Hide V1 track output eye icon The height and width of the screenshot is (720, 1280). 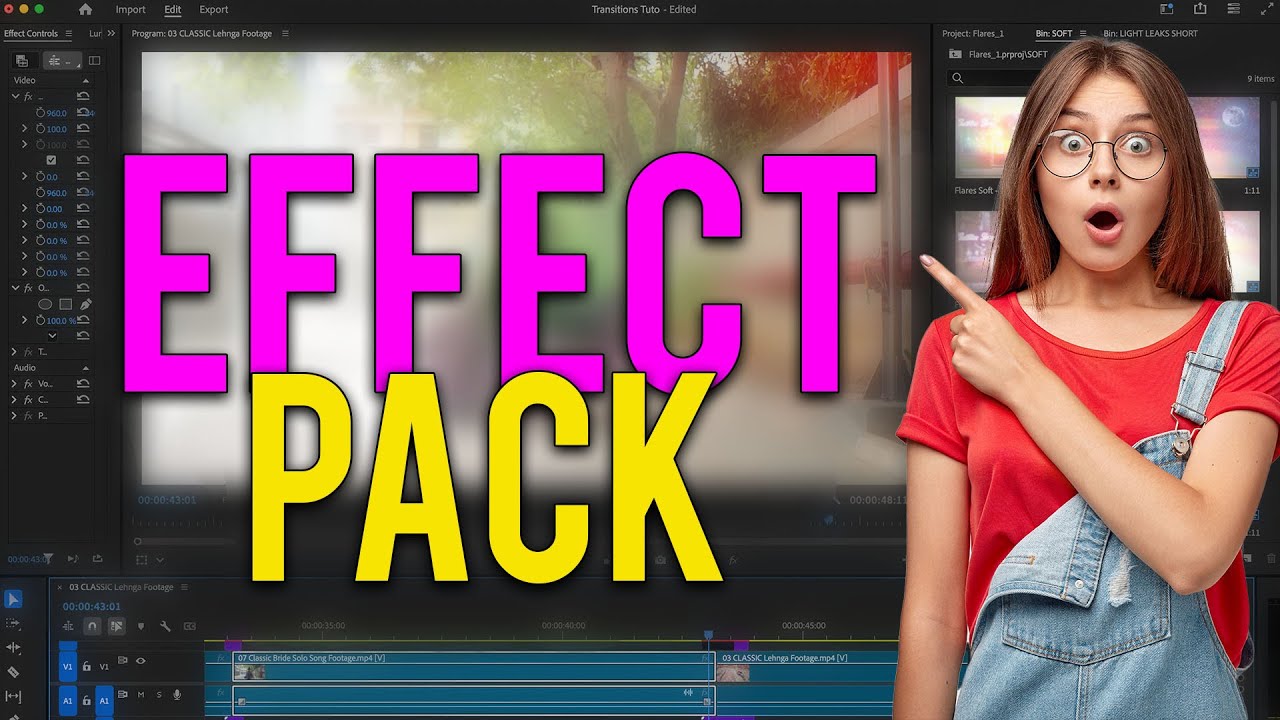click(141, 661)
